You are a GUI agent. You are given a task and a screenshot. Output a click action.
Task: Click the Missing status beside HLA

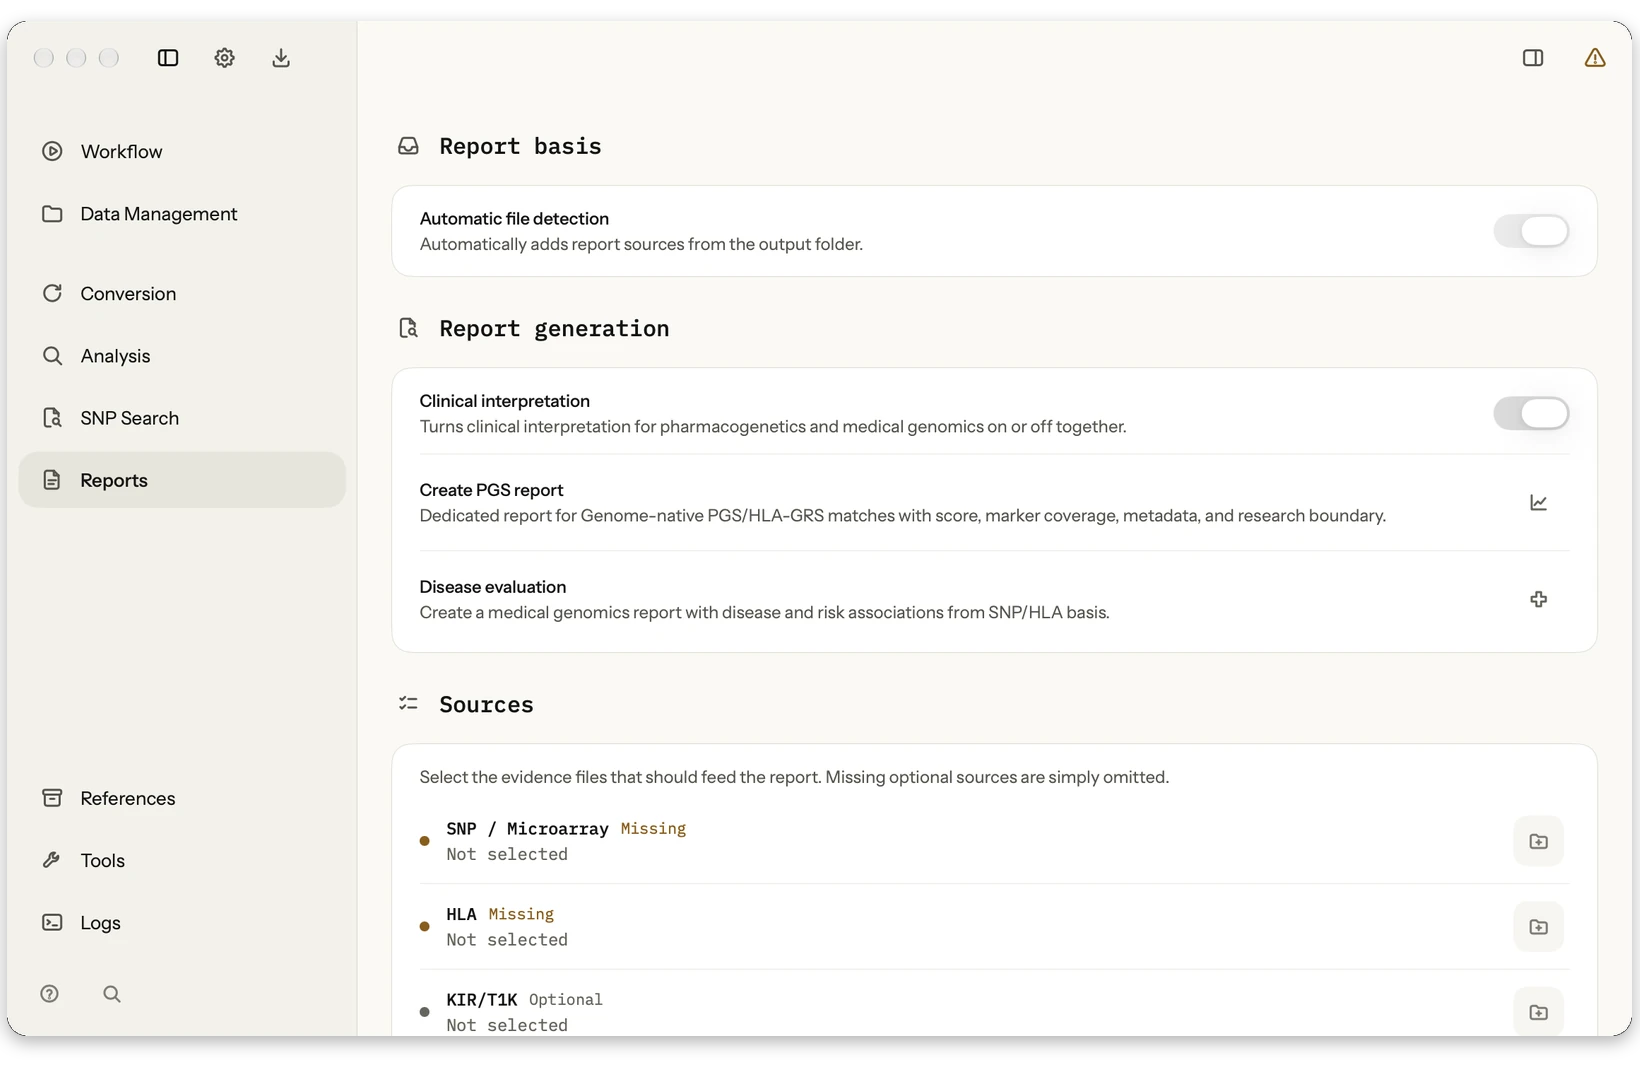tap(521, 914)
